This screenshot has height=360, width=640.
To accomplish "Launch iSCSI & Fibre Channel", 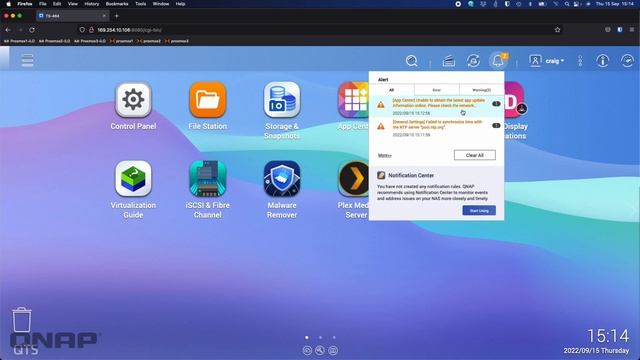I will pos(207,179).
